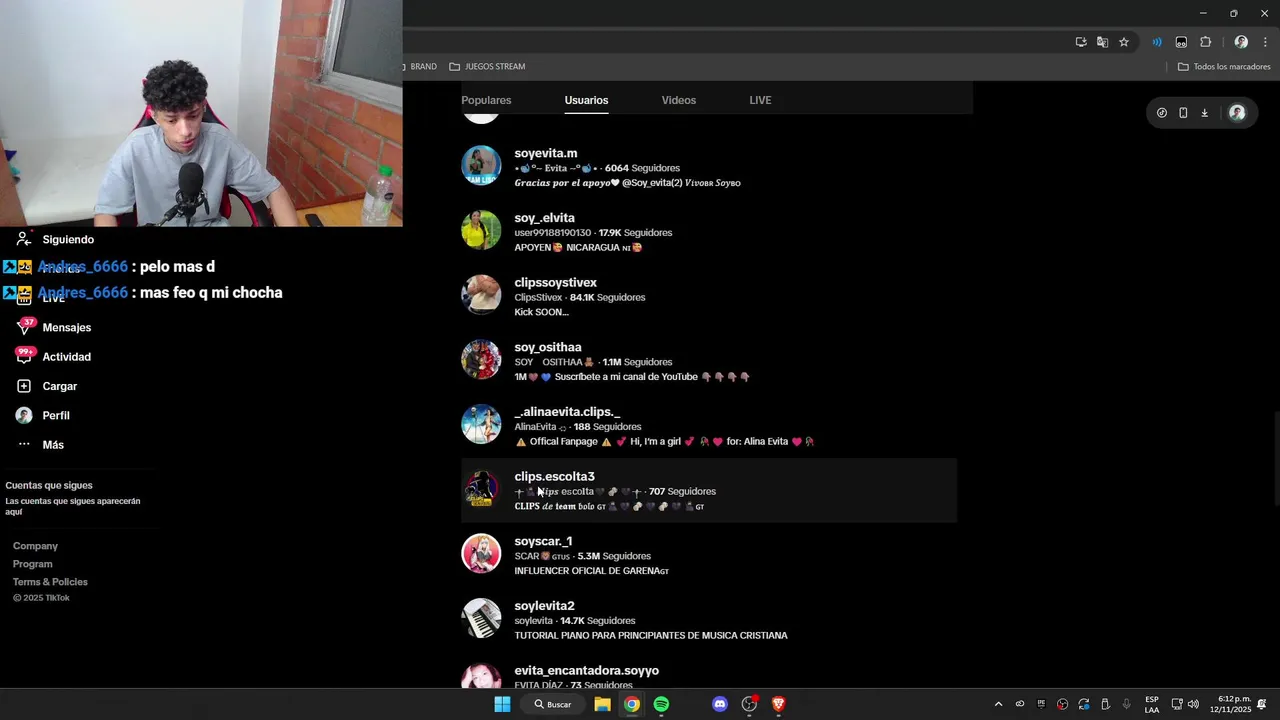Open the Terms & Policies footer link

pyautogui.click(x=50, y=582)
